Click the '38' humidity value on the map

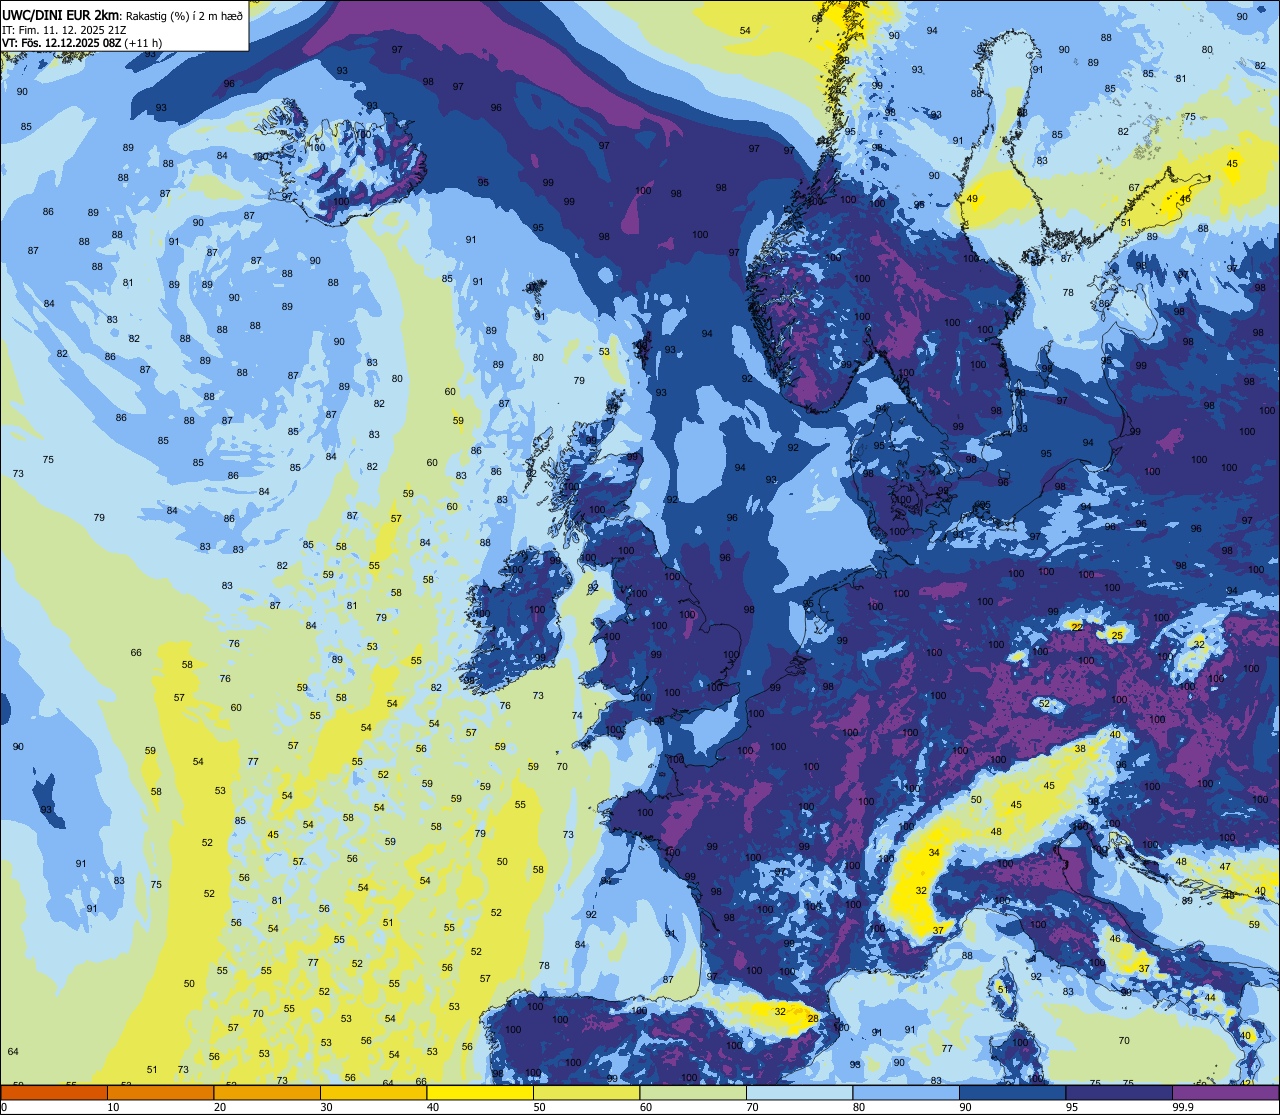coord(1080,749)
